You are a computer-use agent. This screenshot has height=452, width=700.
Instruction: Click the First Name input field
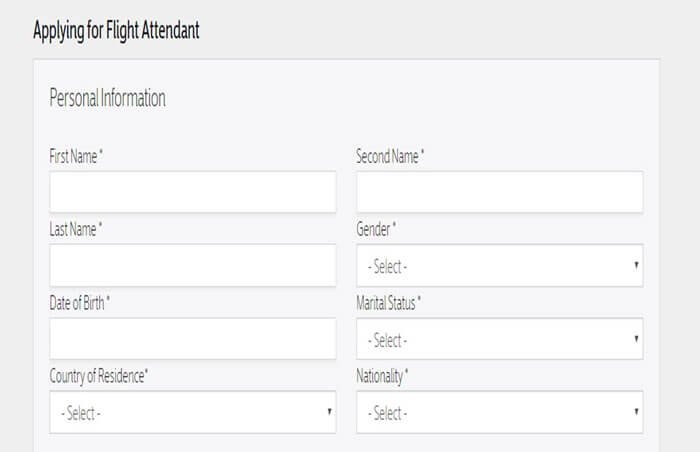[x=192, y=191]
